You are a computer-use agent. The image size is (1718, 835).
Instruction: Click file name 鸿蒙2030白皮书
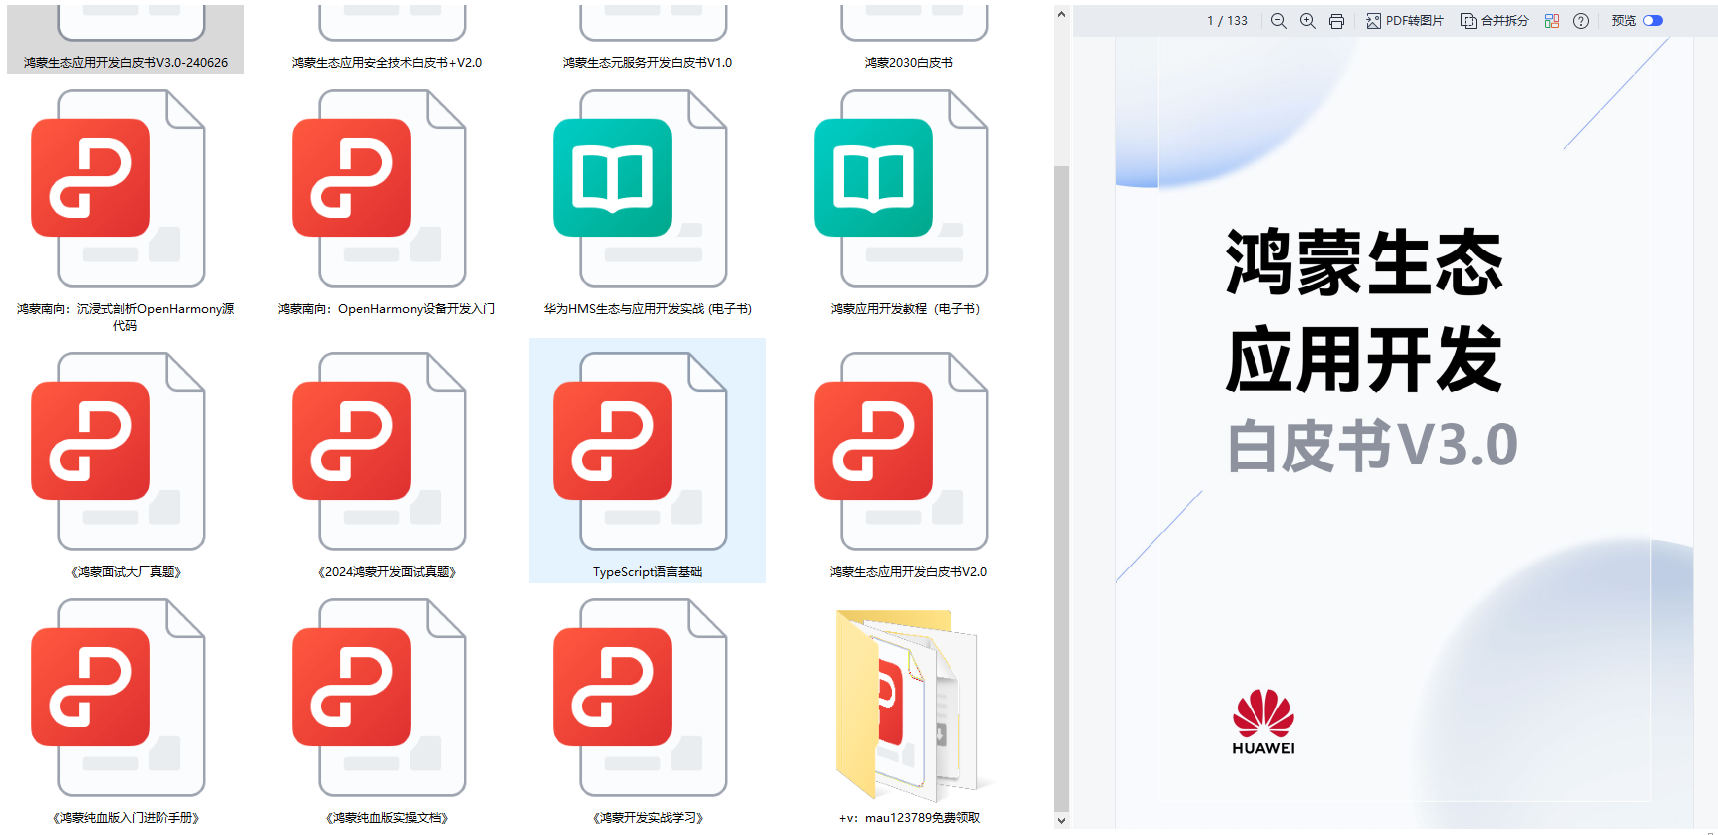tap(909, 63)
